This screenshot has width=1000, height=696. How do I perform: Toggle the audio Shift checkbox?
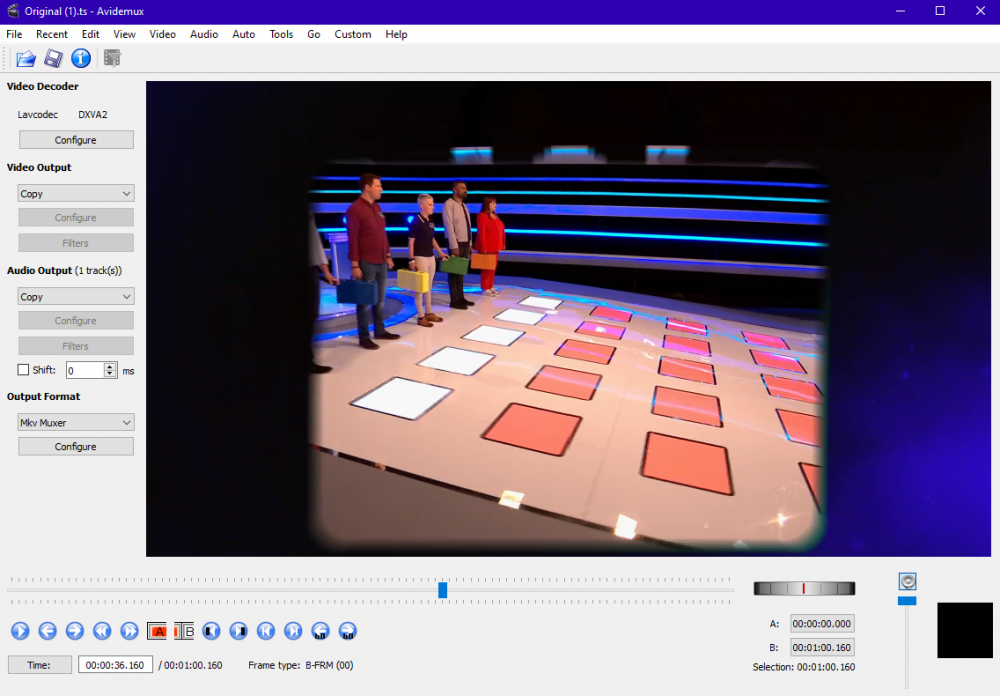point(24,370)
